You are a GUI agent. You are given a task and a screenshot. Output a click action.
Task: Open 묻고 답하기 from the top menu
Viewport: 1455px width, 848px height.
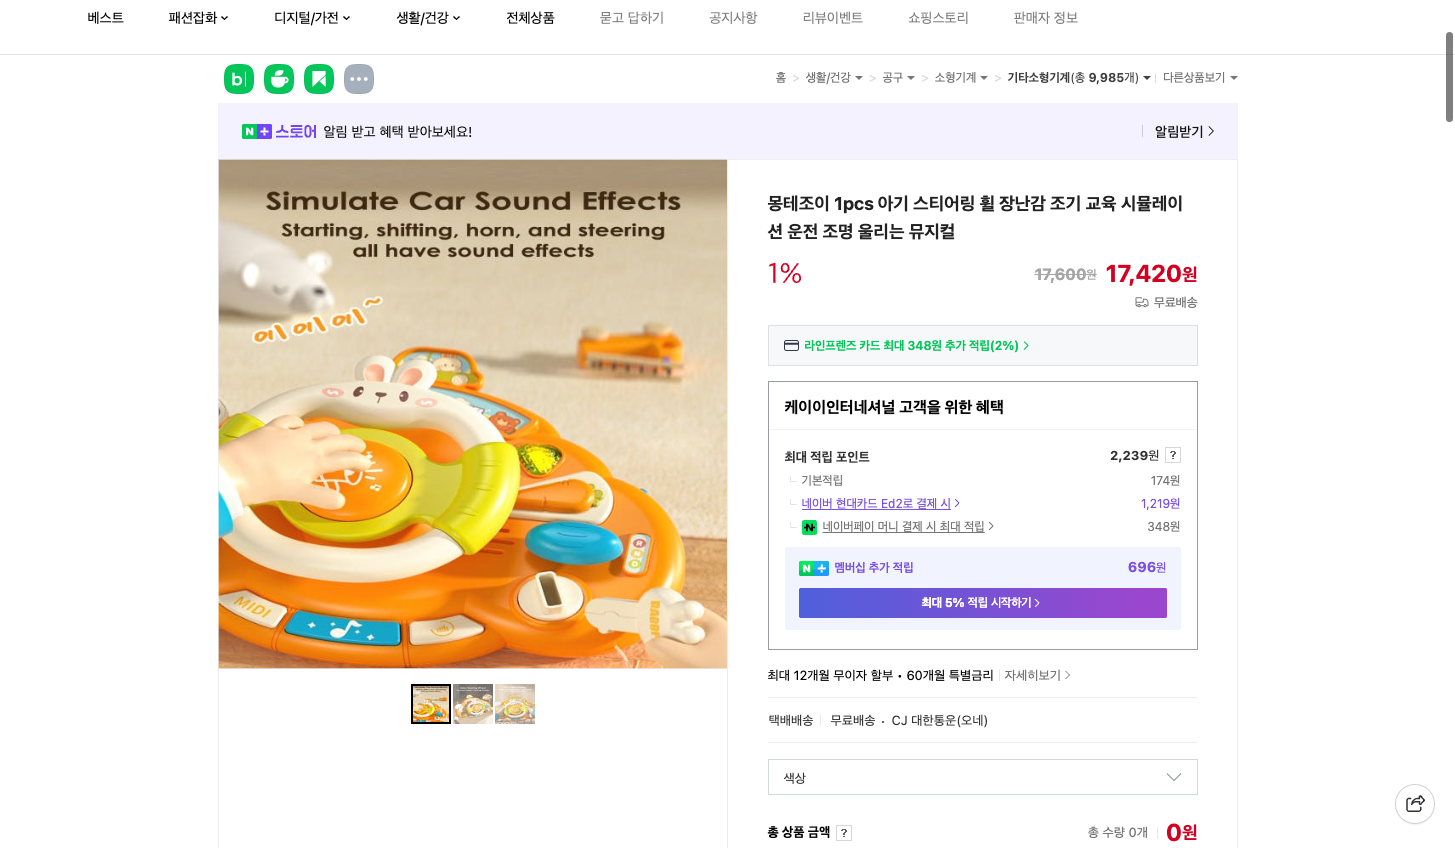(x=631, y=17)
